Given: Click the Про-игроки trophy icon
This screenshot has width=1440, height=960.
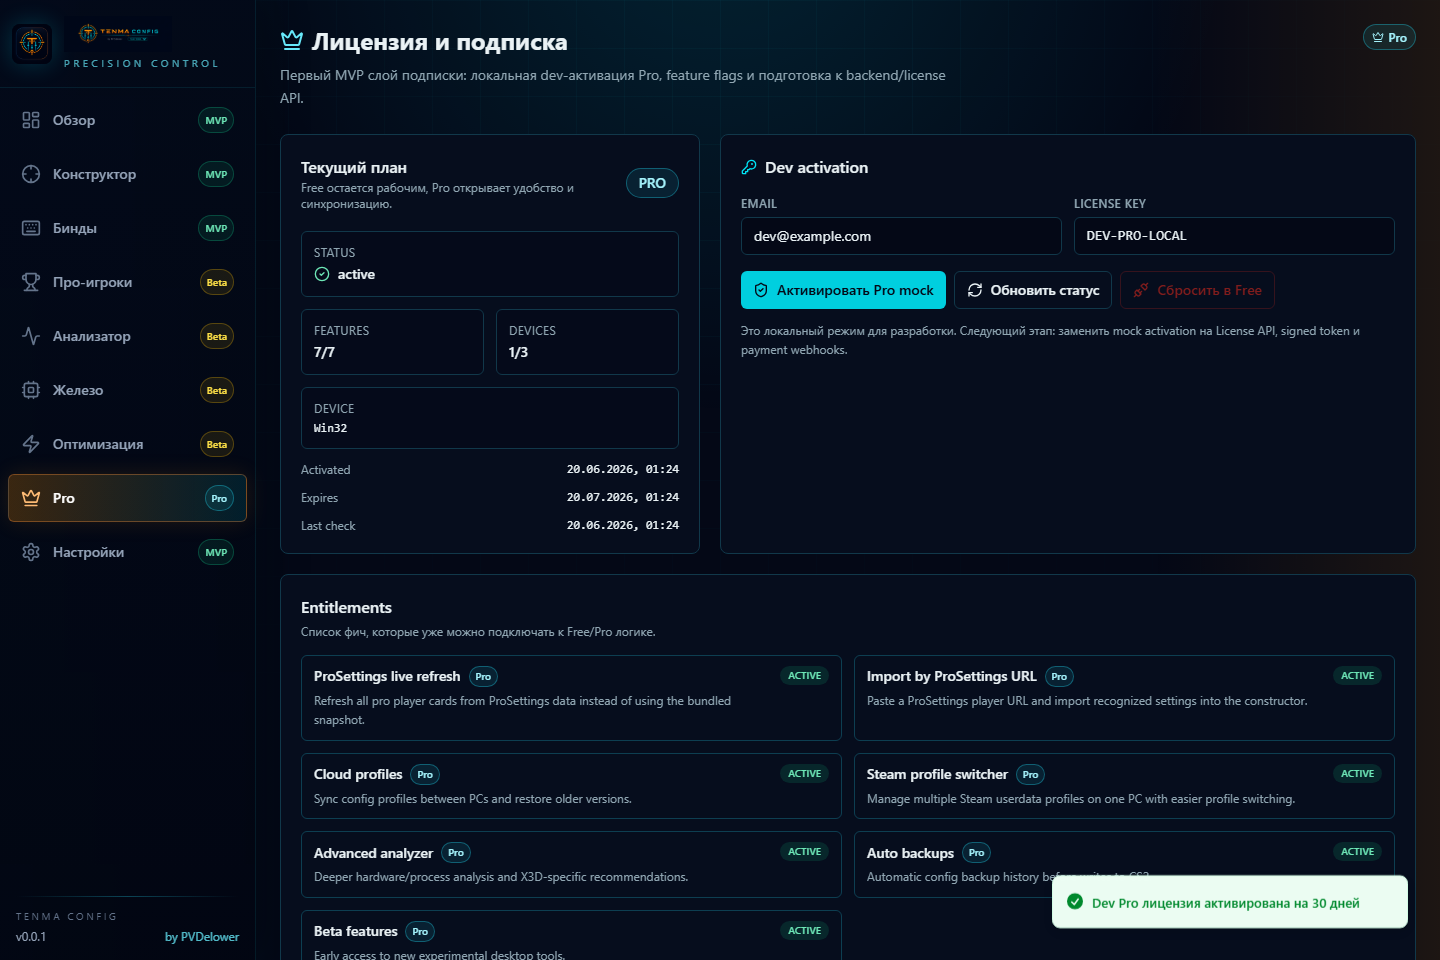Looking at the screenshot, I should 31,282.
